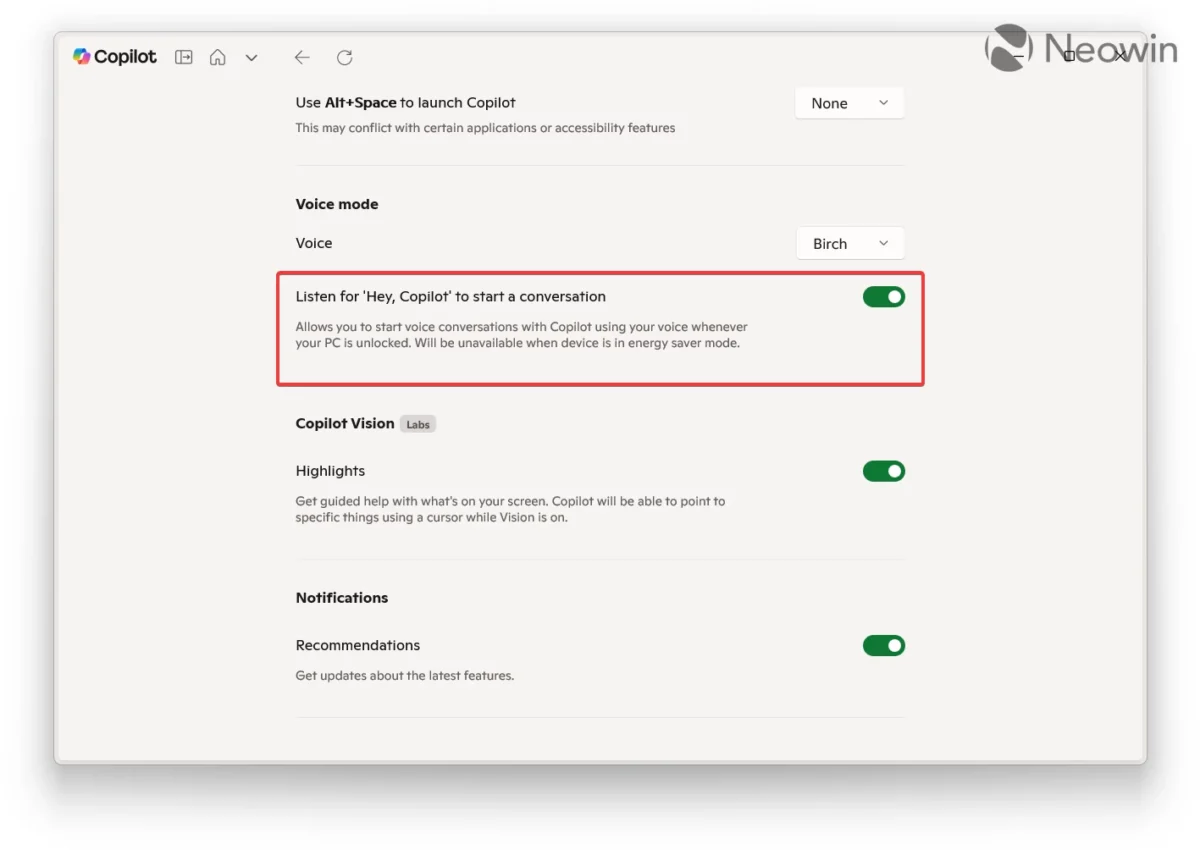Click the 'Highlights' setting label

pyautogui.click(x=330, y=471)
